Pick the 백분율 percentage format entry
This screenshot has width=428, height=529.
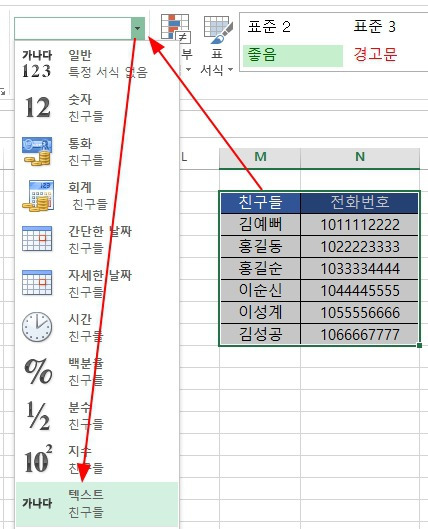[x=97, y=371]
